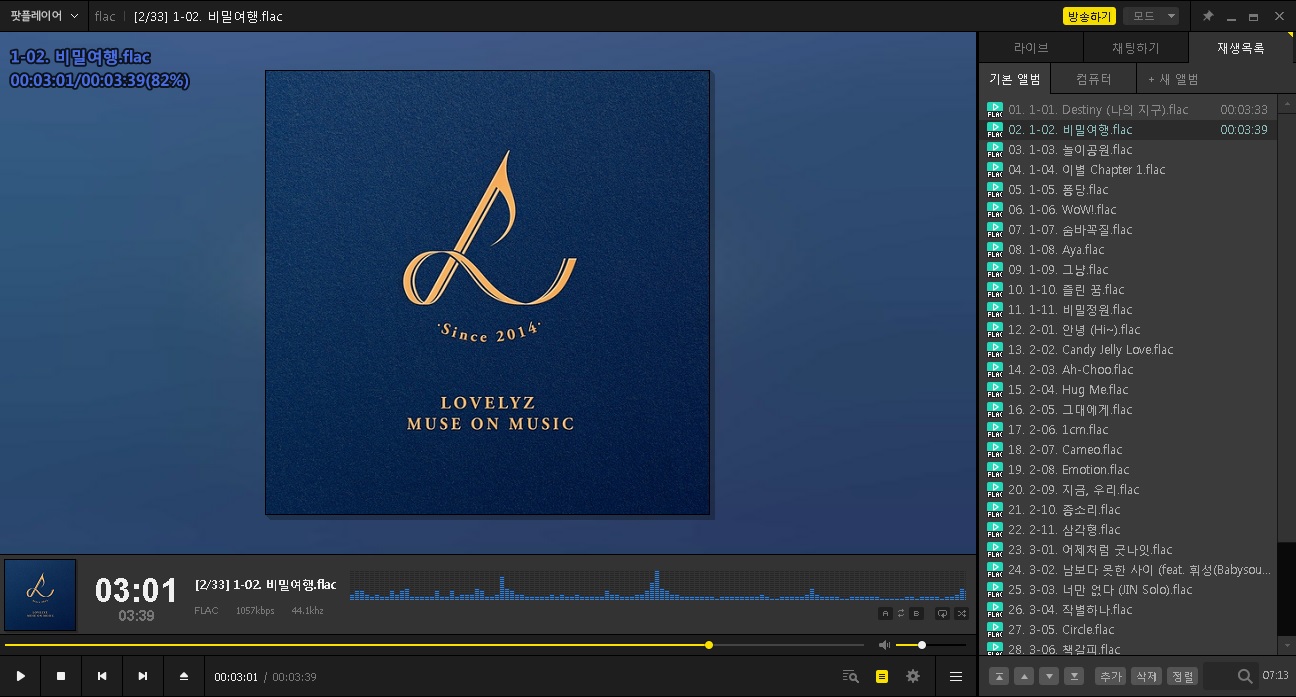
Task: Open the settings gear icon
Action: [913, 676]
